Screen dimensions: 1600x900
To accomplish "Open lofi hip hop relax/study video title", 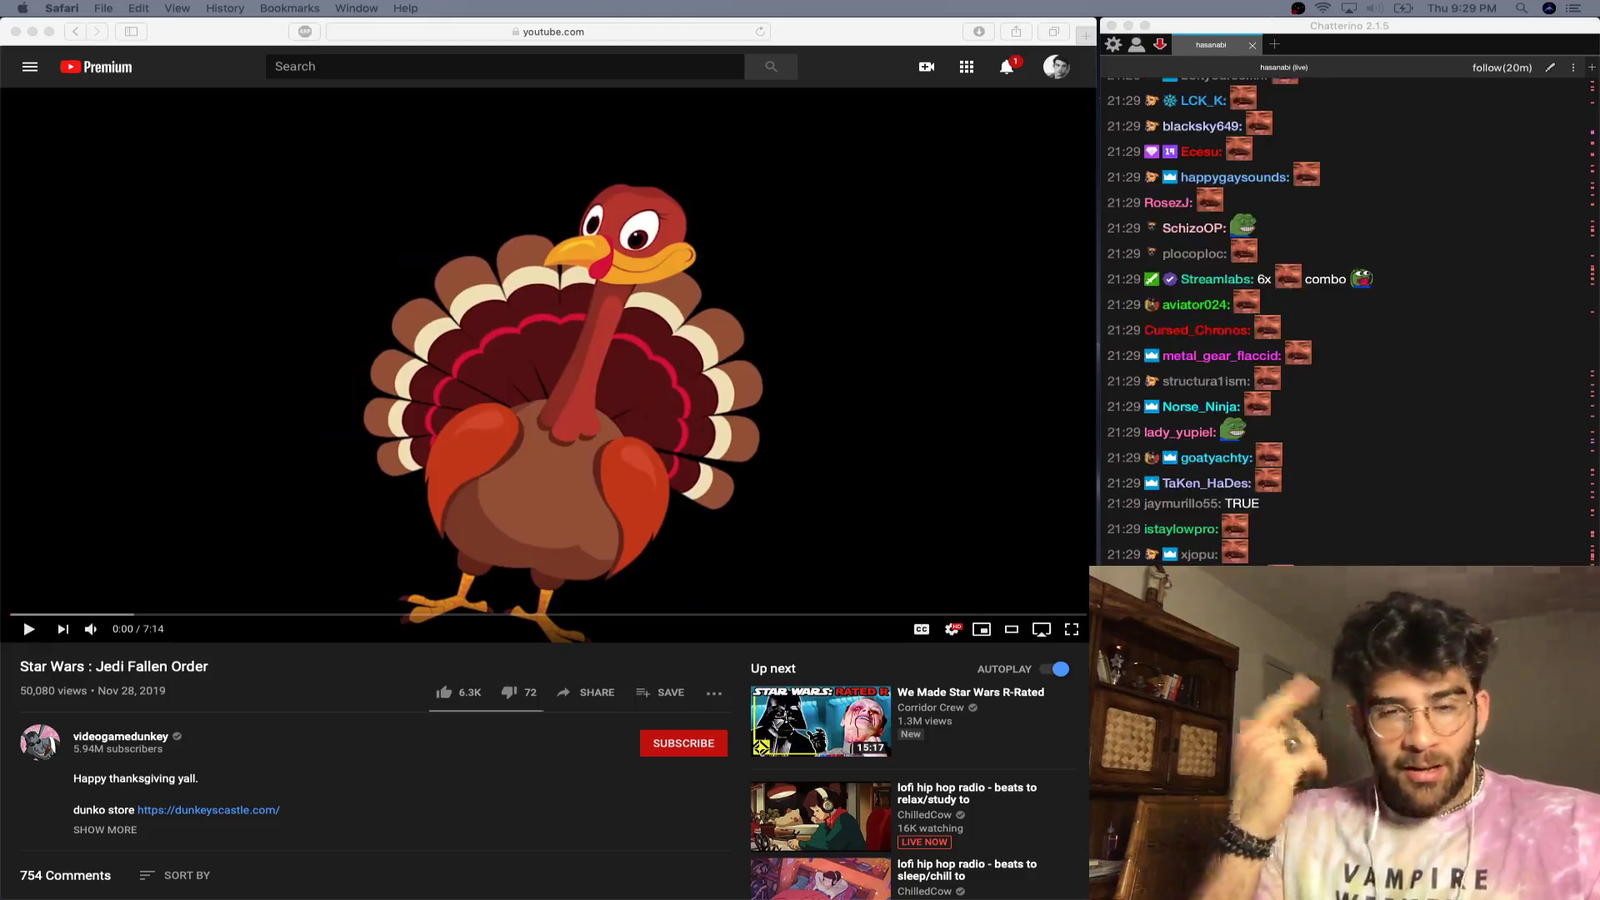I will 967,793.
